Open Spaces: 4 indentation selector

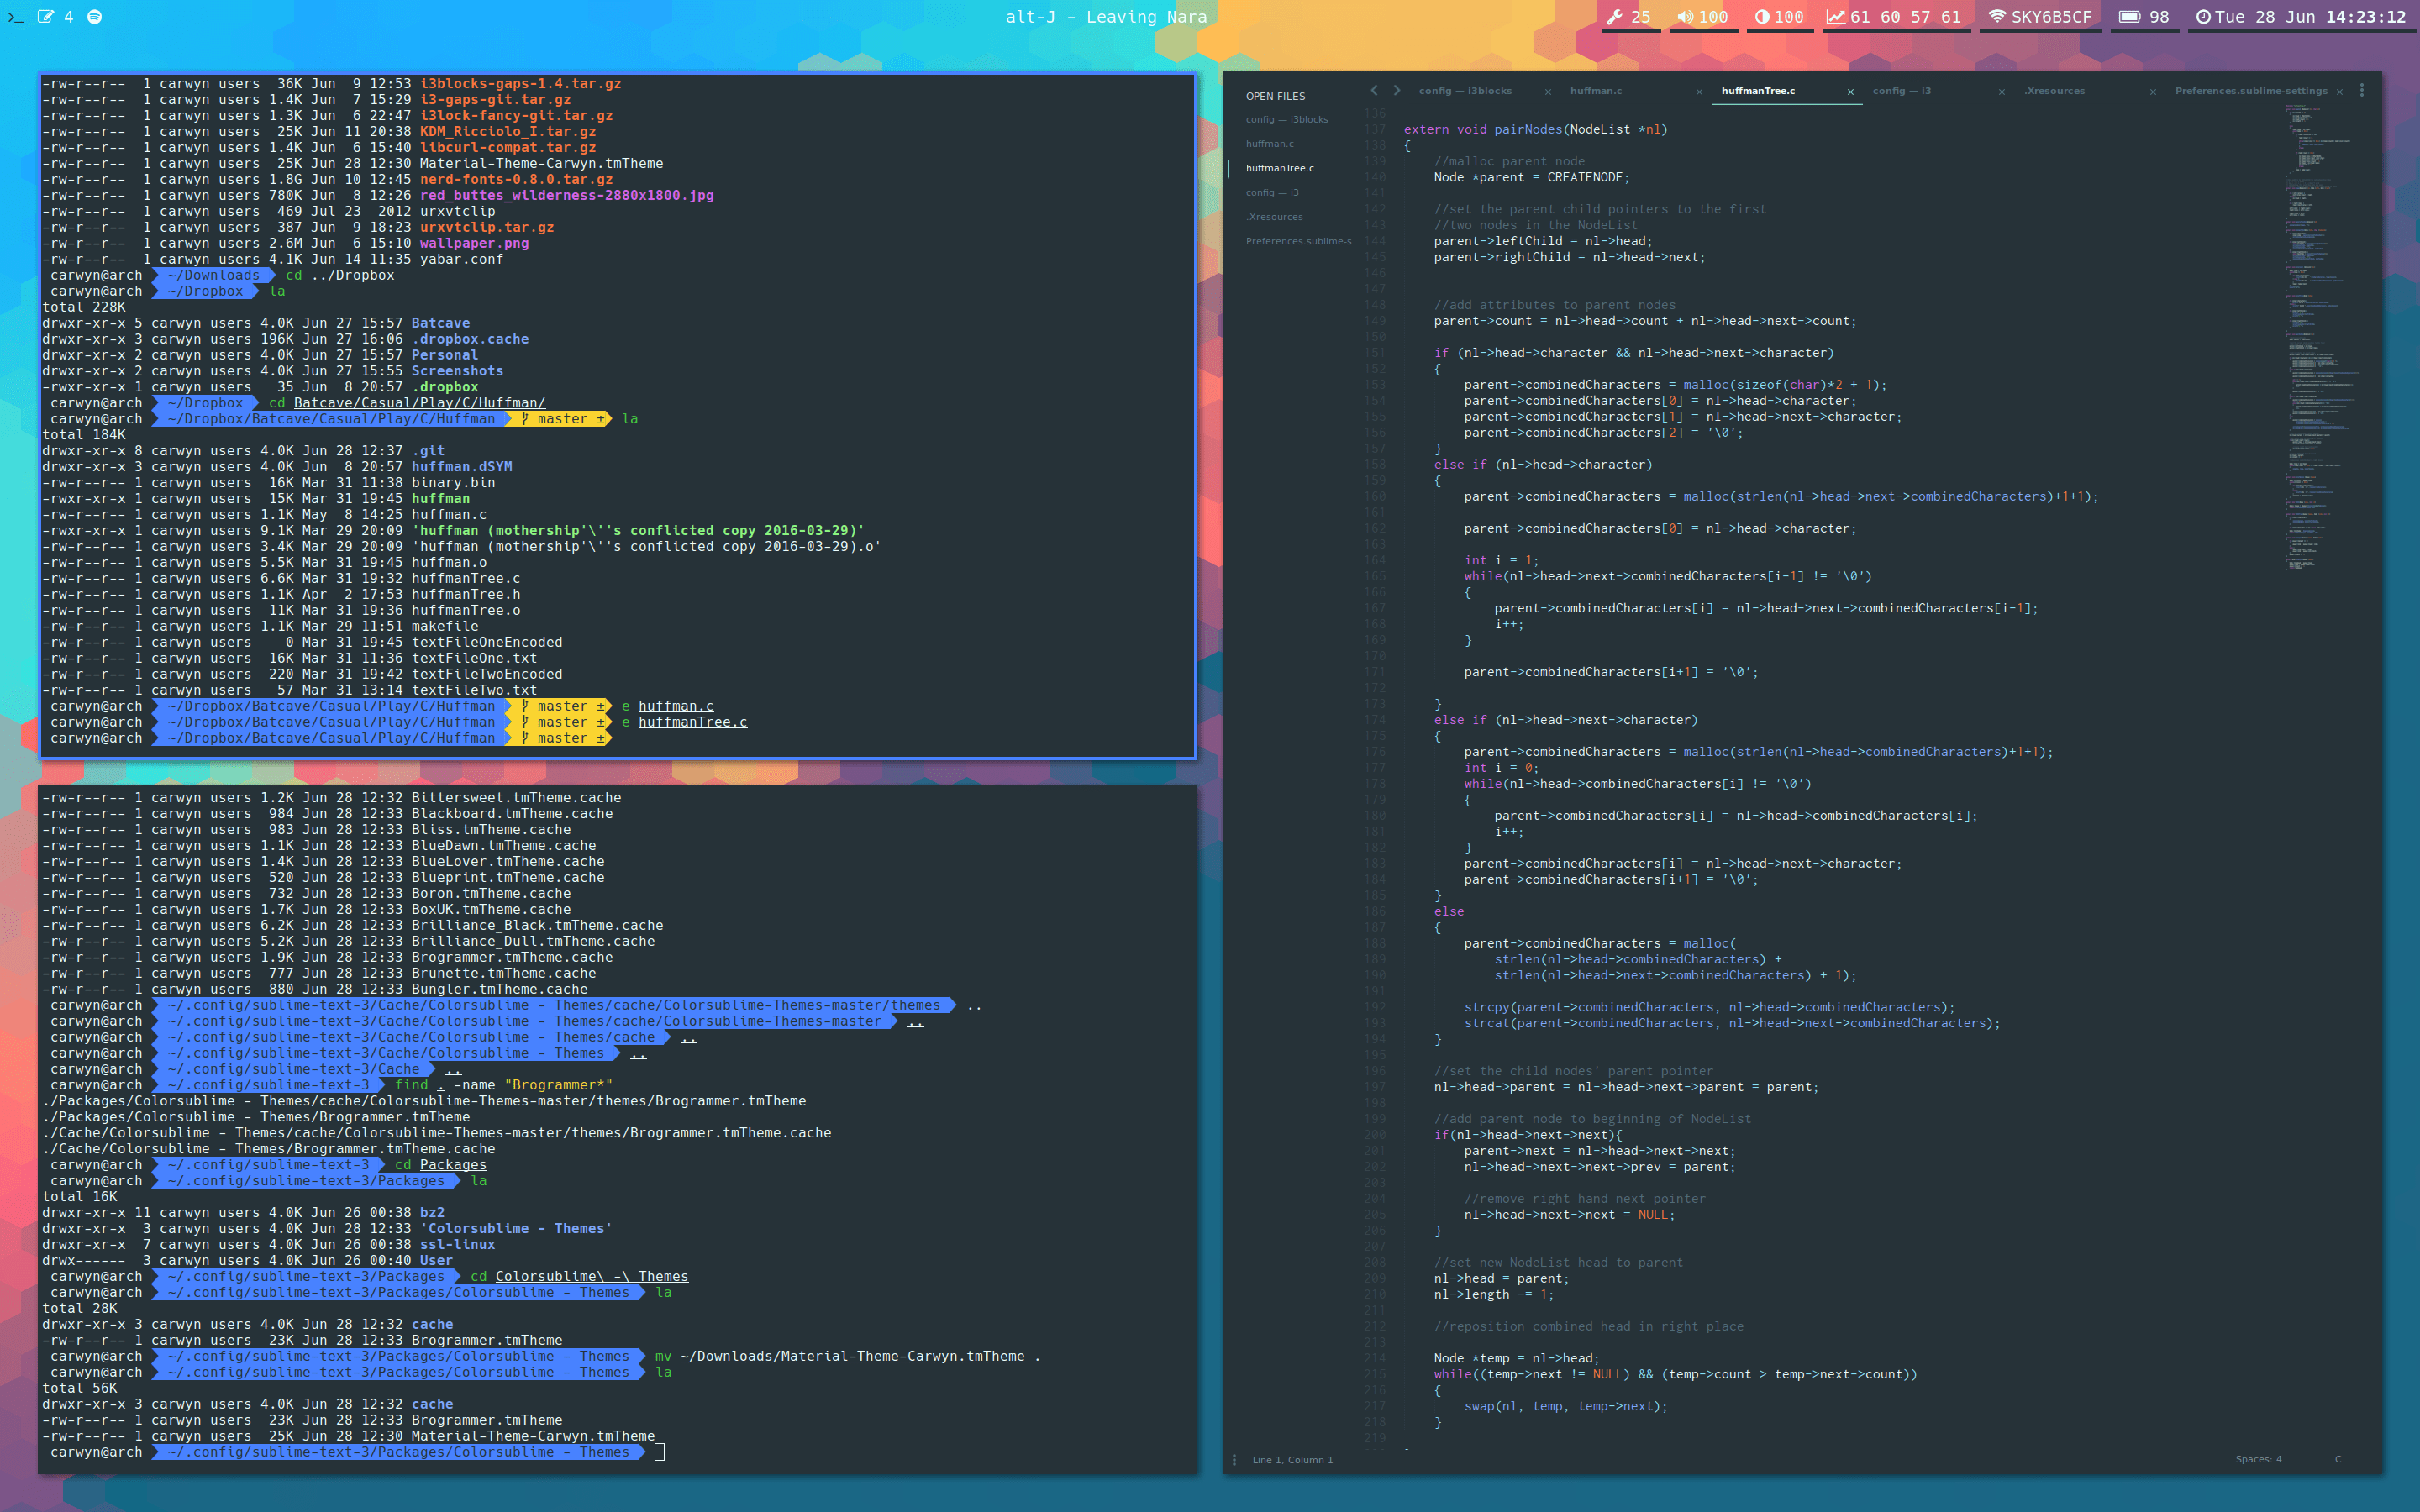[2258, 1460]
